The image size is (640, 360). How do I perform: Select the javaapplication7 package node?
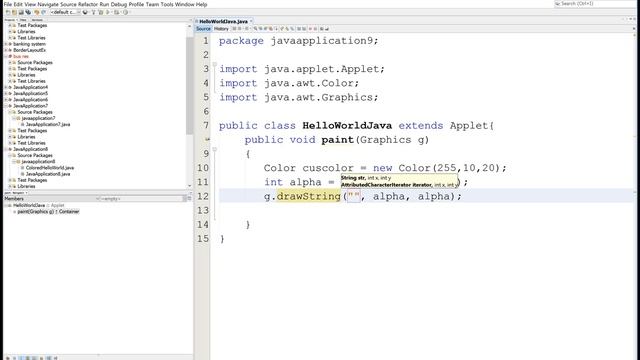[38, 118]
